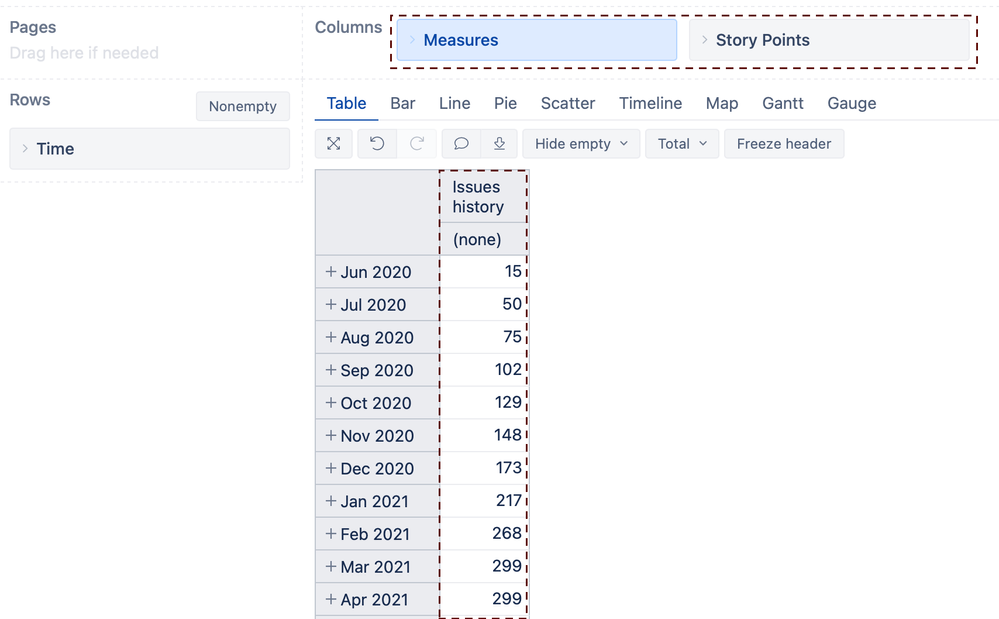Select the Gantt chart visualization

tap(782, 103)
